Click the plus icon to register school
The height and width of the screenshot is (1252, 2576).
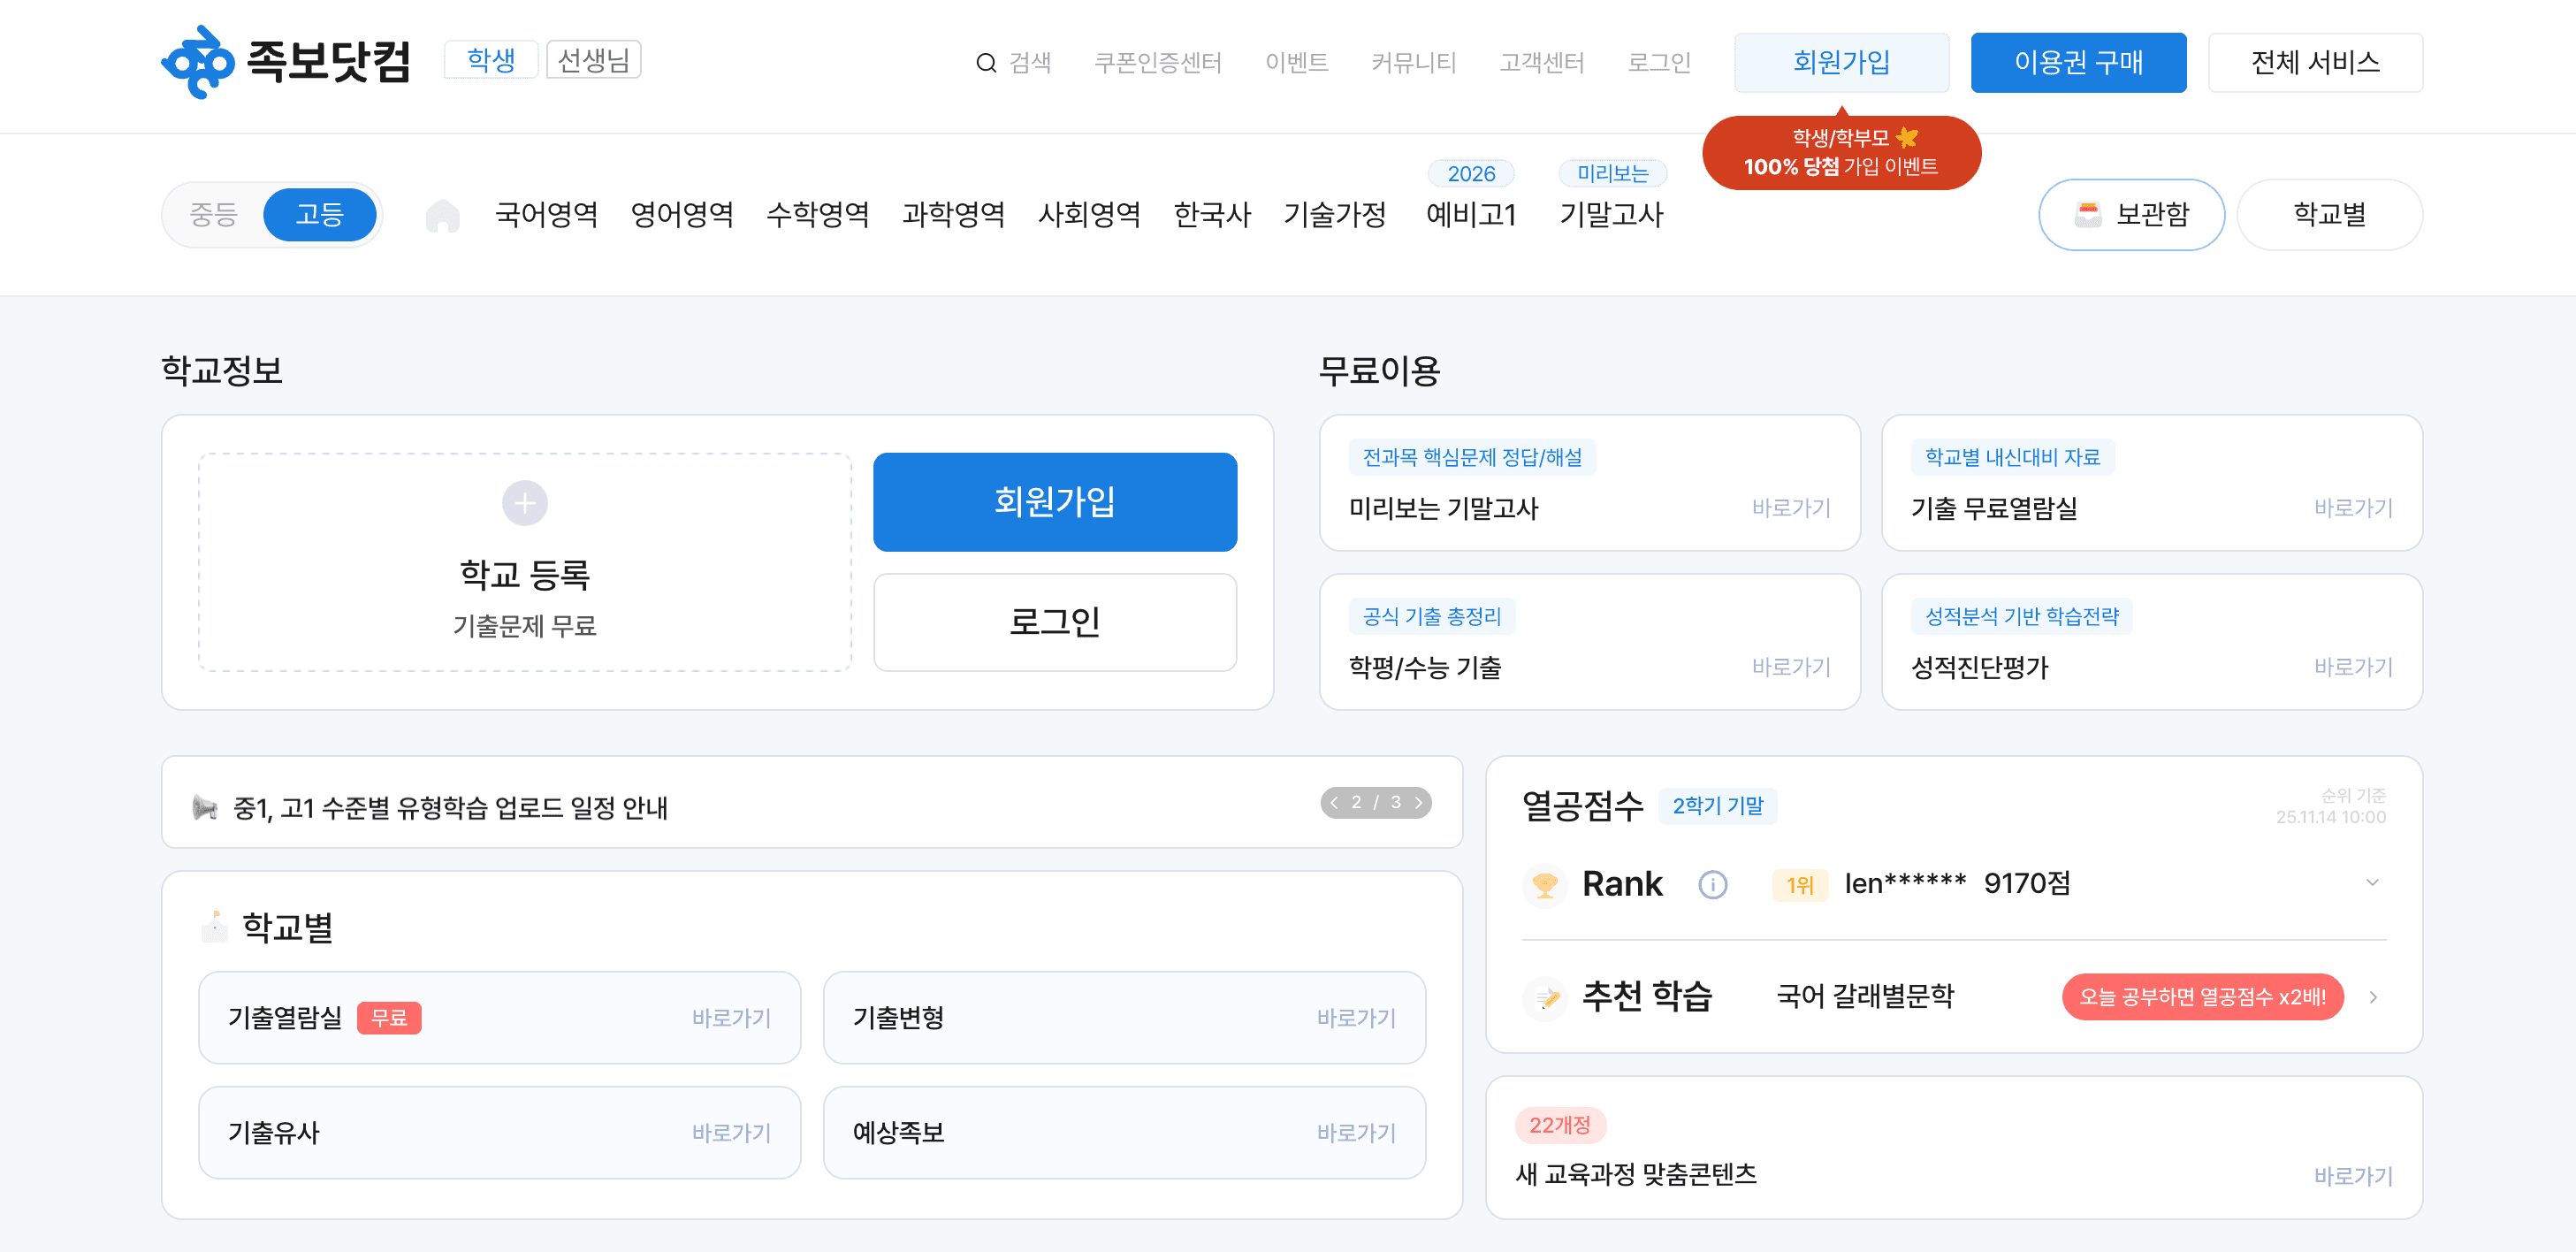tap(524, 503)
